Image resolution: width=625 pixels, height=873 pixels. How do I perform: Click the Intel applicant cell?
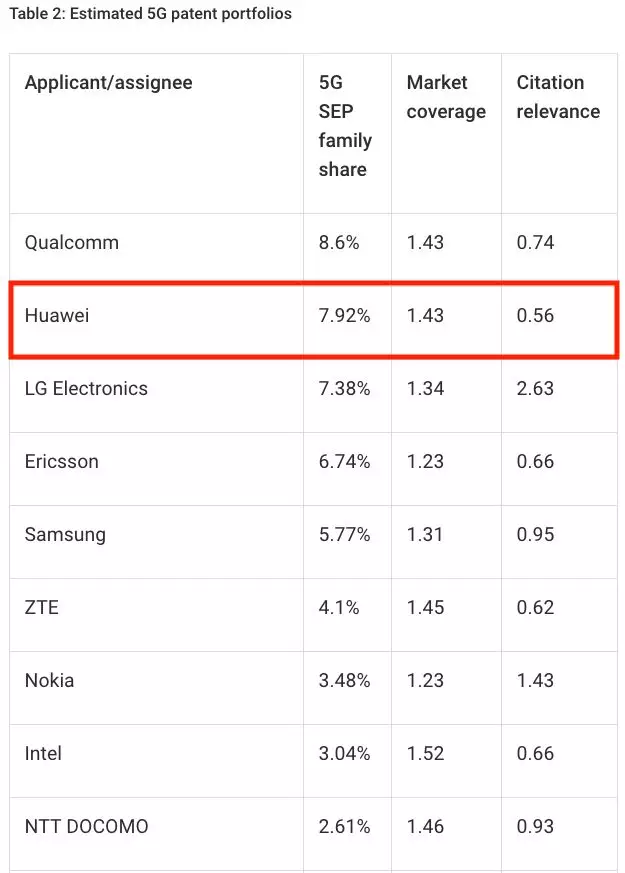click(x=43, y=754)
